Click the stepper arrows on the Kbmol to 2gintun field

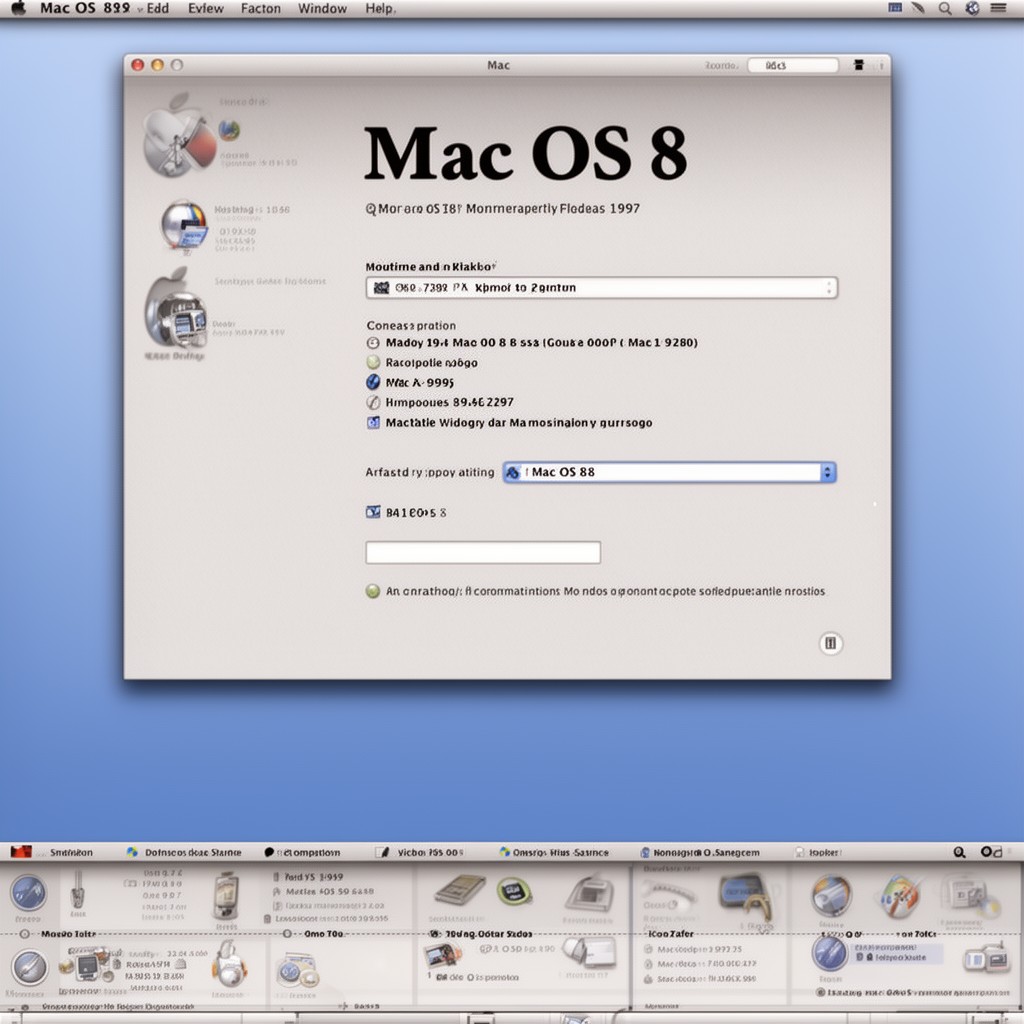click(x=829, y=288)
